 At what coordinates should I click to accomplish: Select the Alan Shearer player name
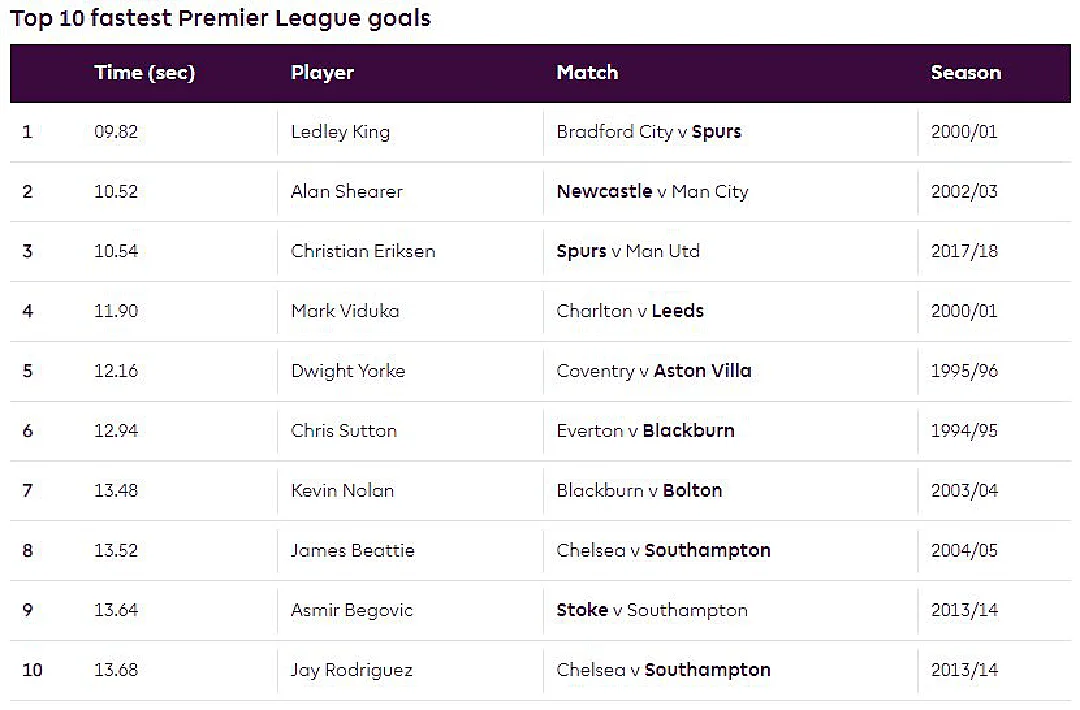tap(346, 191)
